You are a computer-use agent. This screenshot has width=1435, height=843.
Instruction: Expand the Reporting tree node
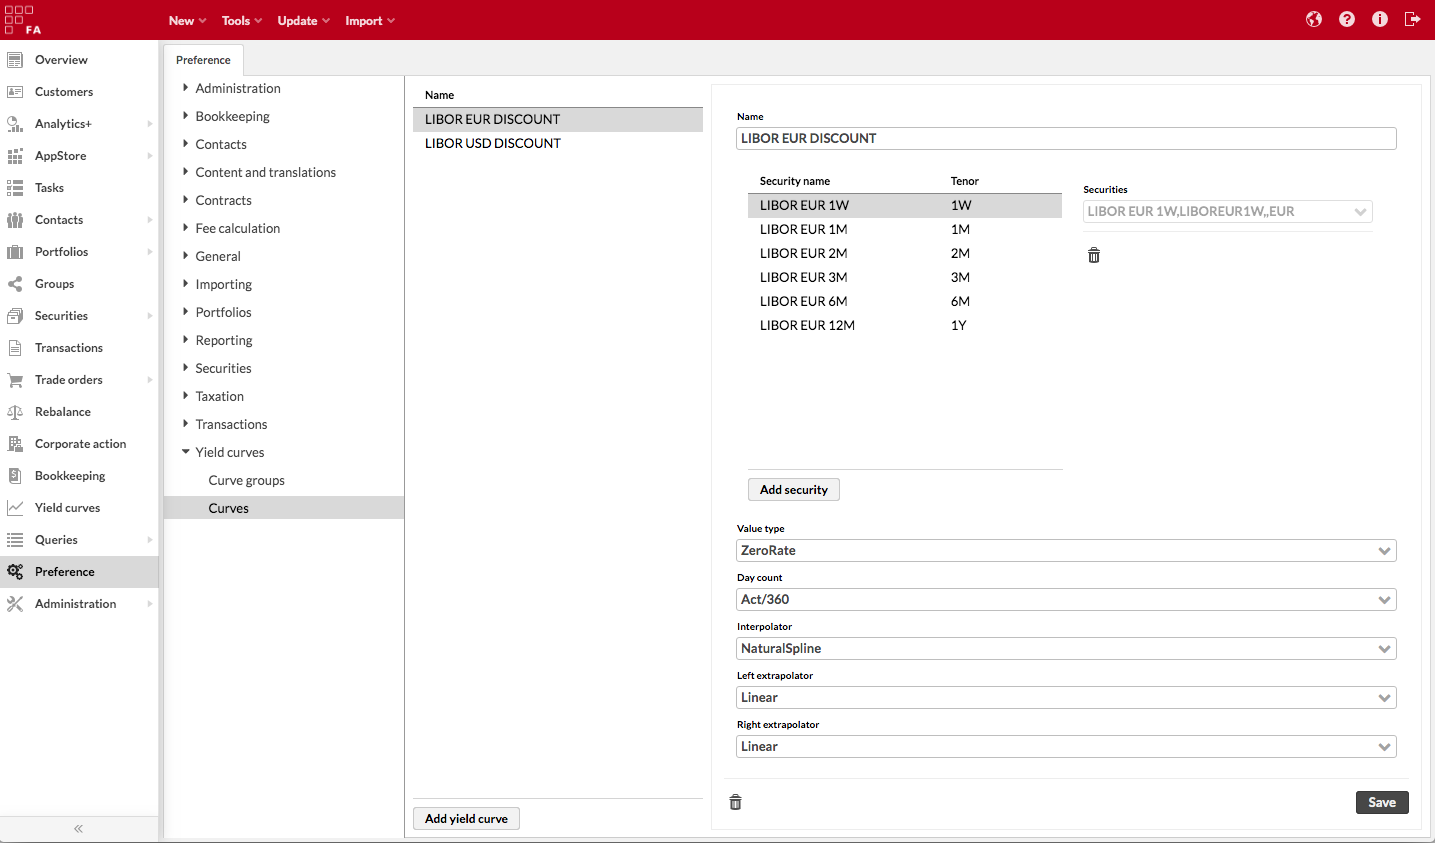186,340
